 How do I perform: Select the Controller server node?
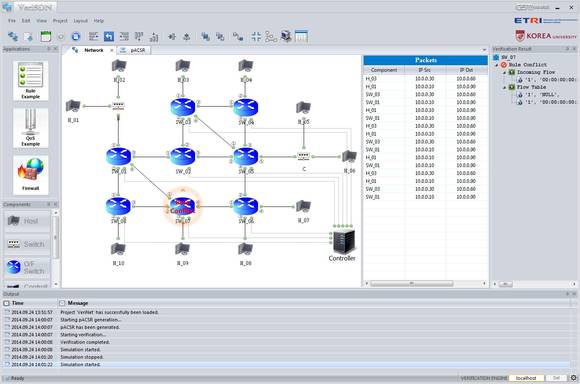pos(344,242)
